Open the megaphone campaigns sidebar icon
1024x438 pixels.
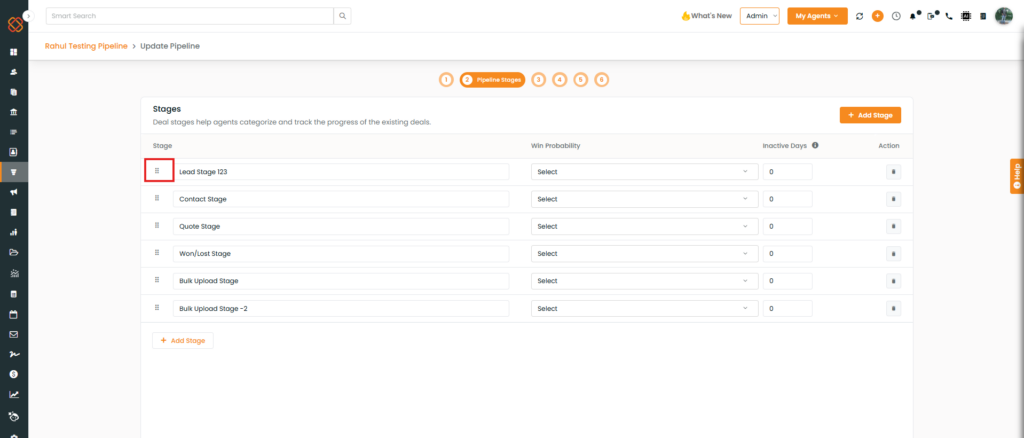pyautogui.click(x=14, y=192)
